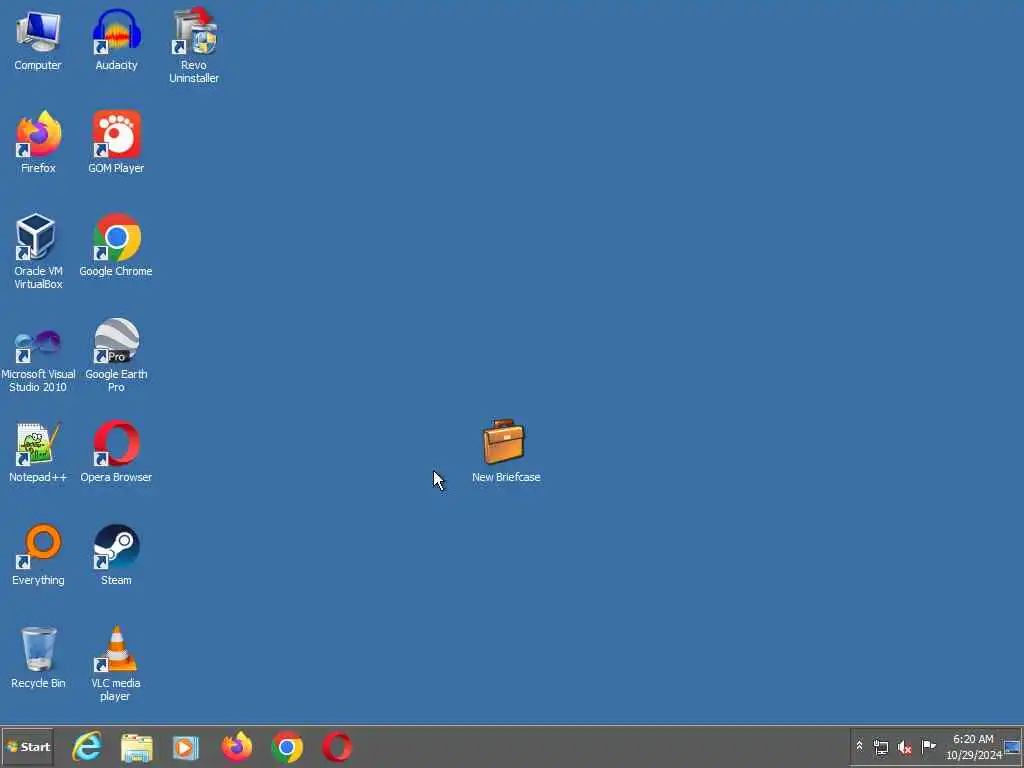Select the Notepad++ desktop icon

[x=38, y=452]
